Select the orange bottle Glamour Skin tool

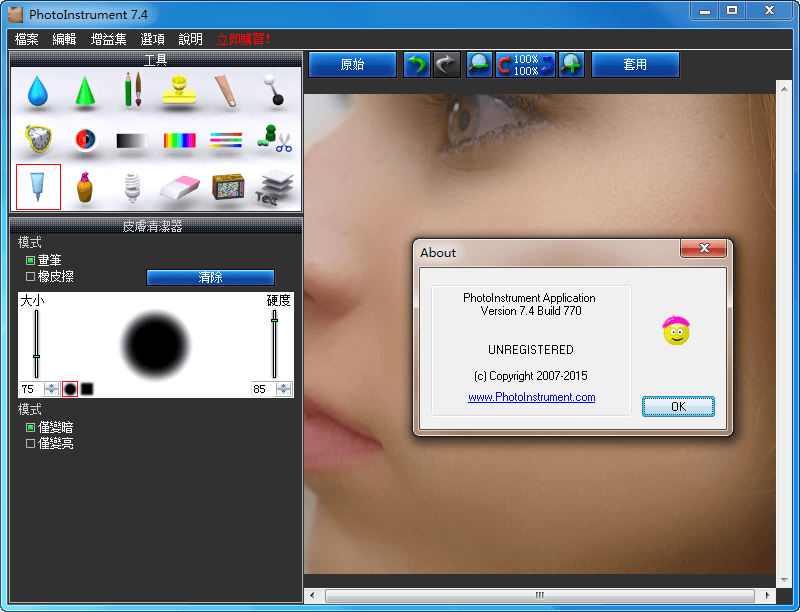tap(85, 187)
